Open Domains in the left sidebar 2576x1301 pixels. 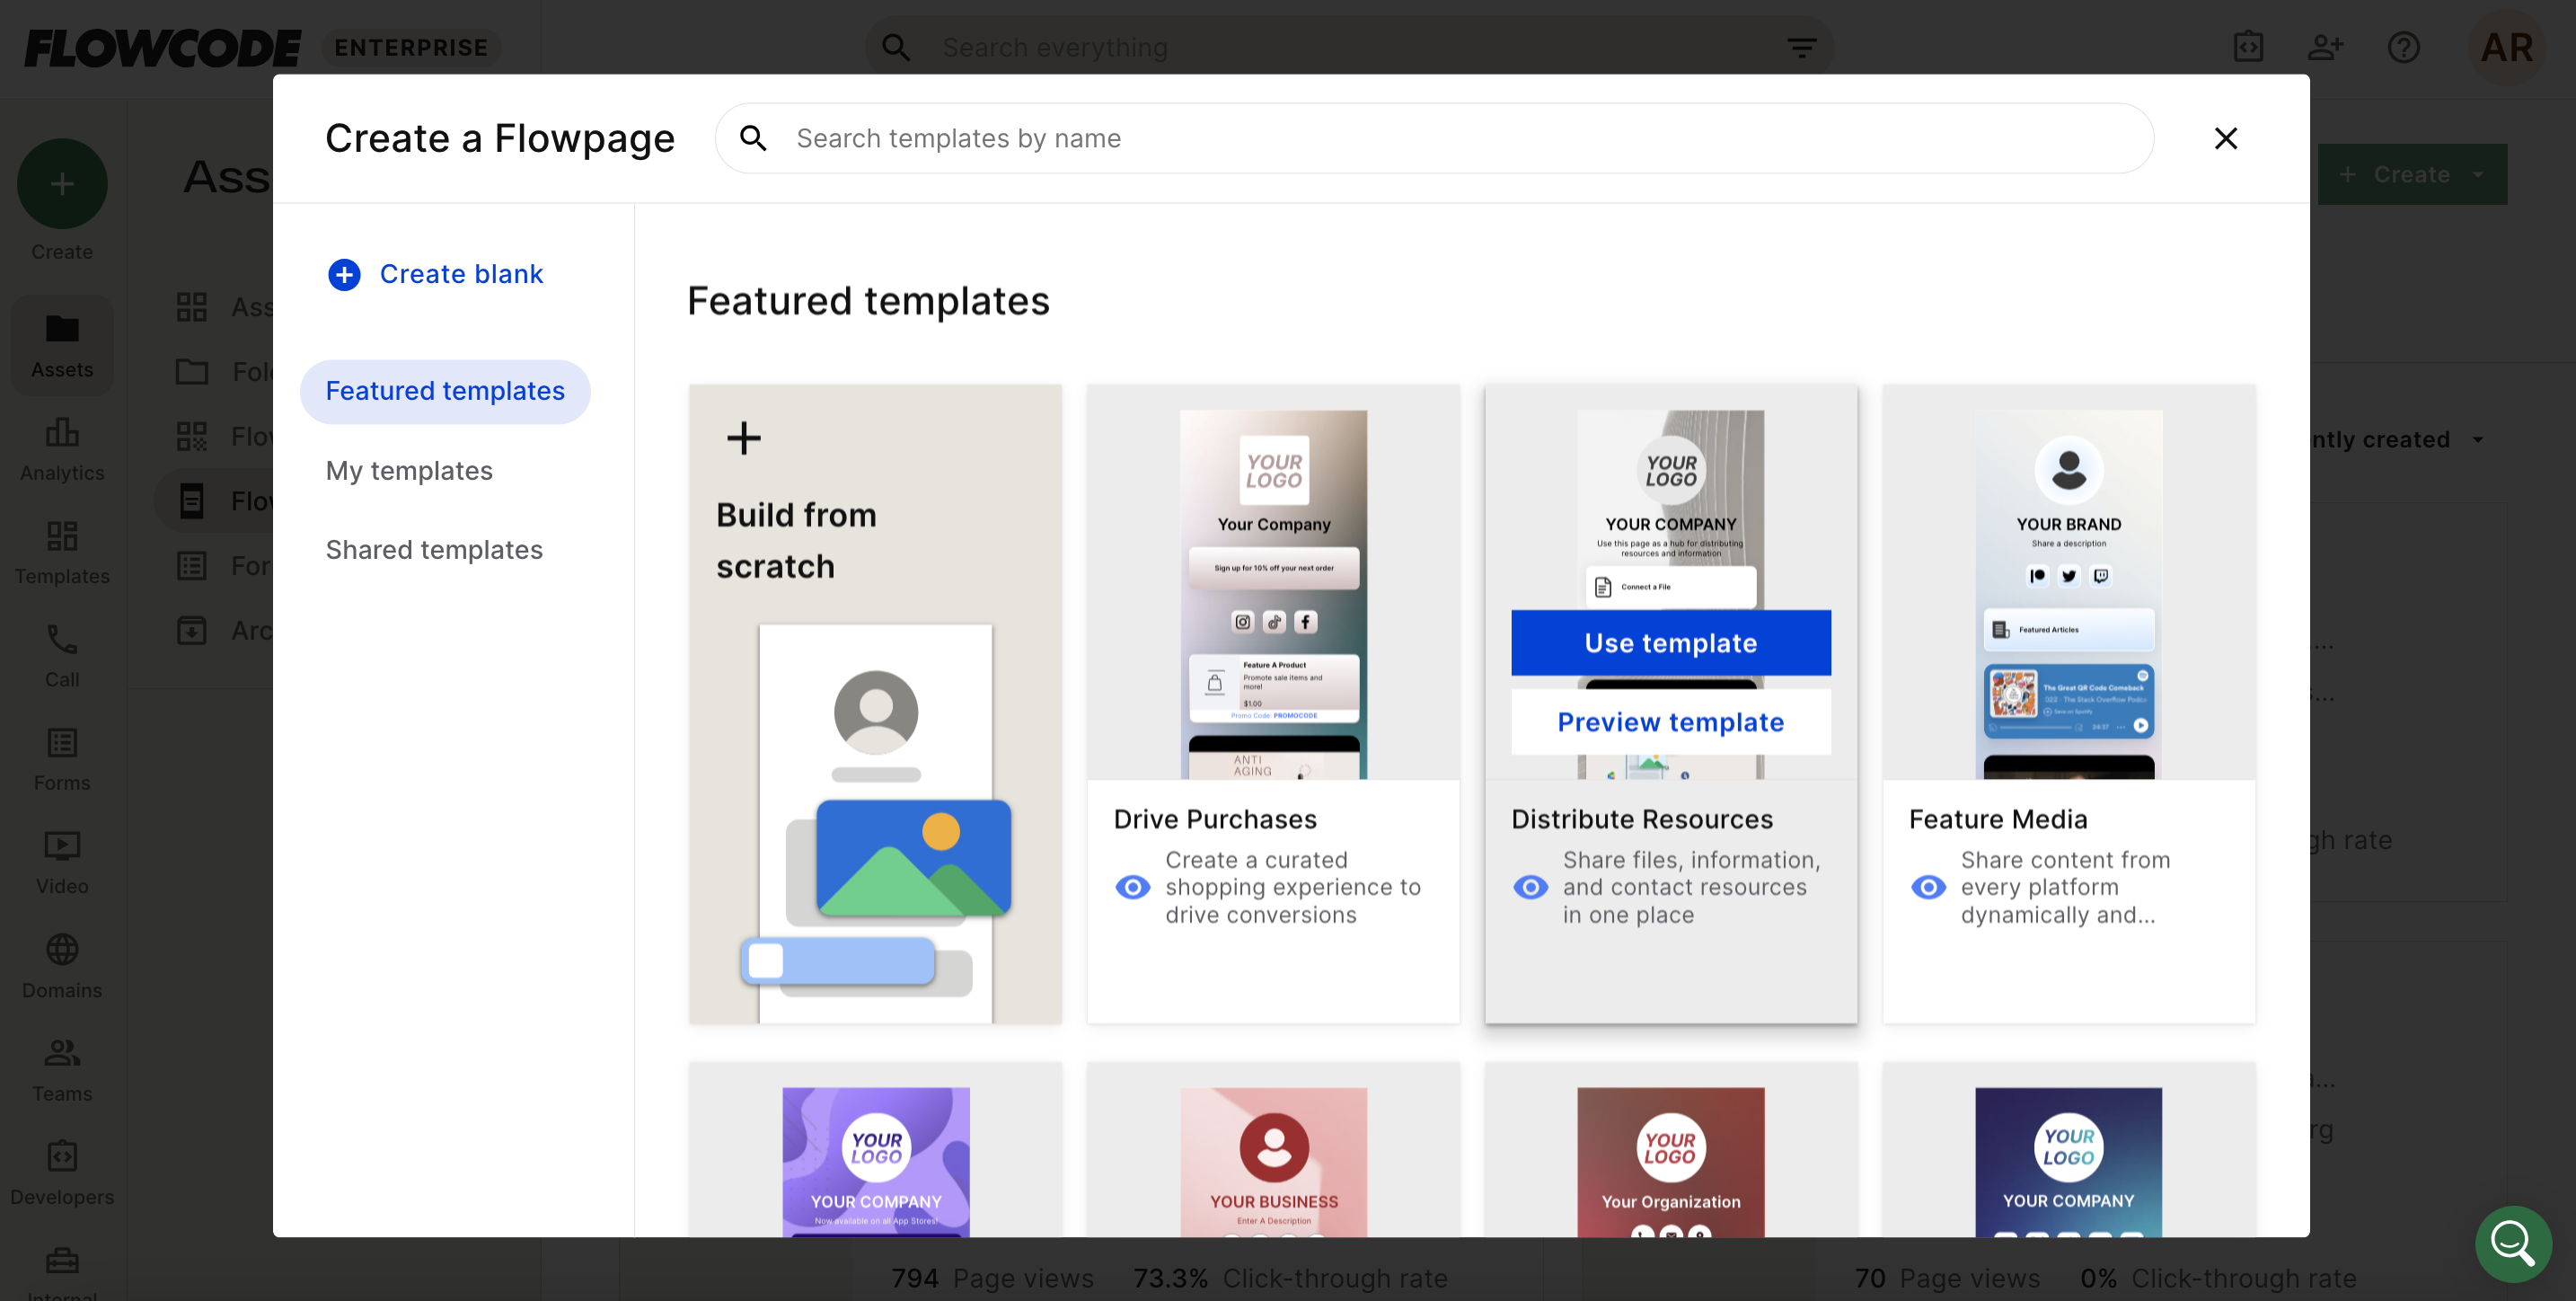point(62,967)
